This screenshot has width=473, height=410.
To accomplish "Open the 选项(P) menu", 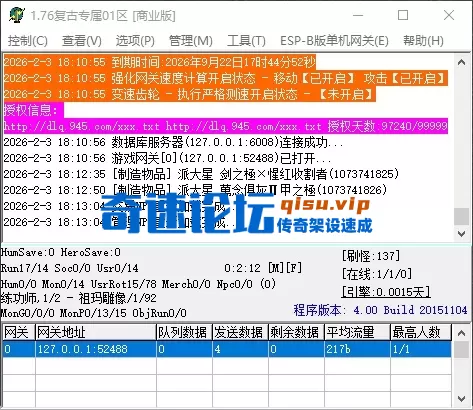I will click(x=135, y=41).
